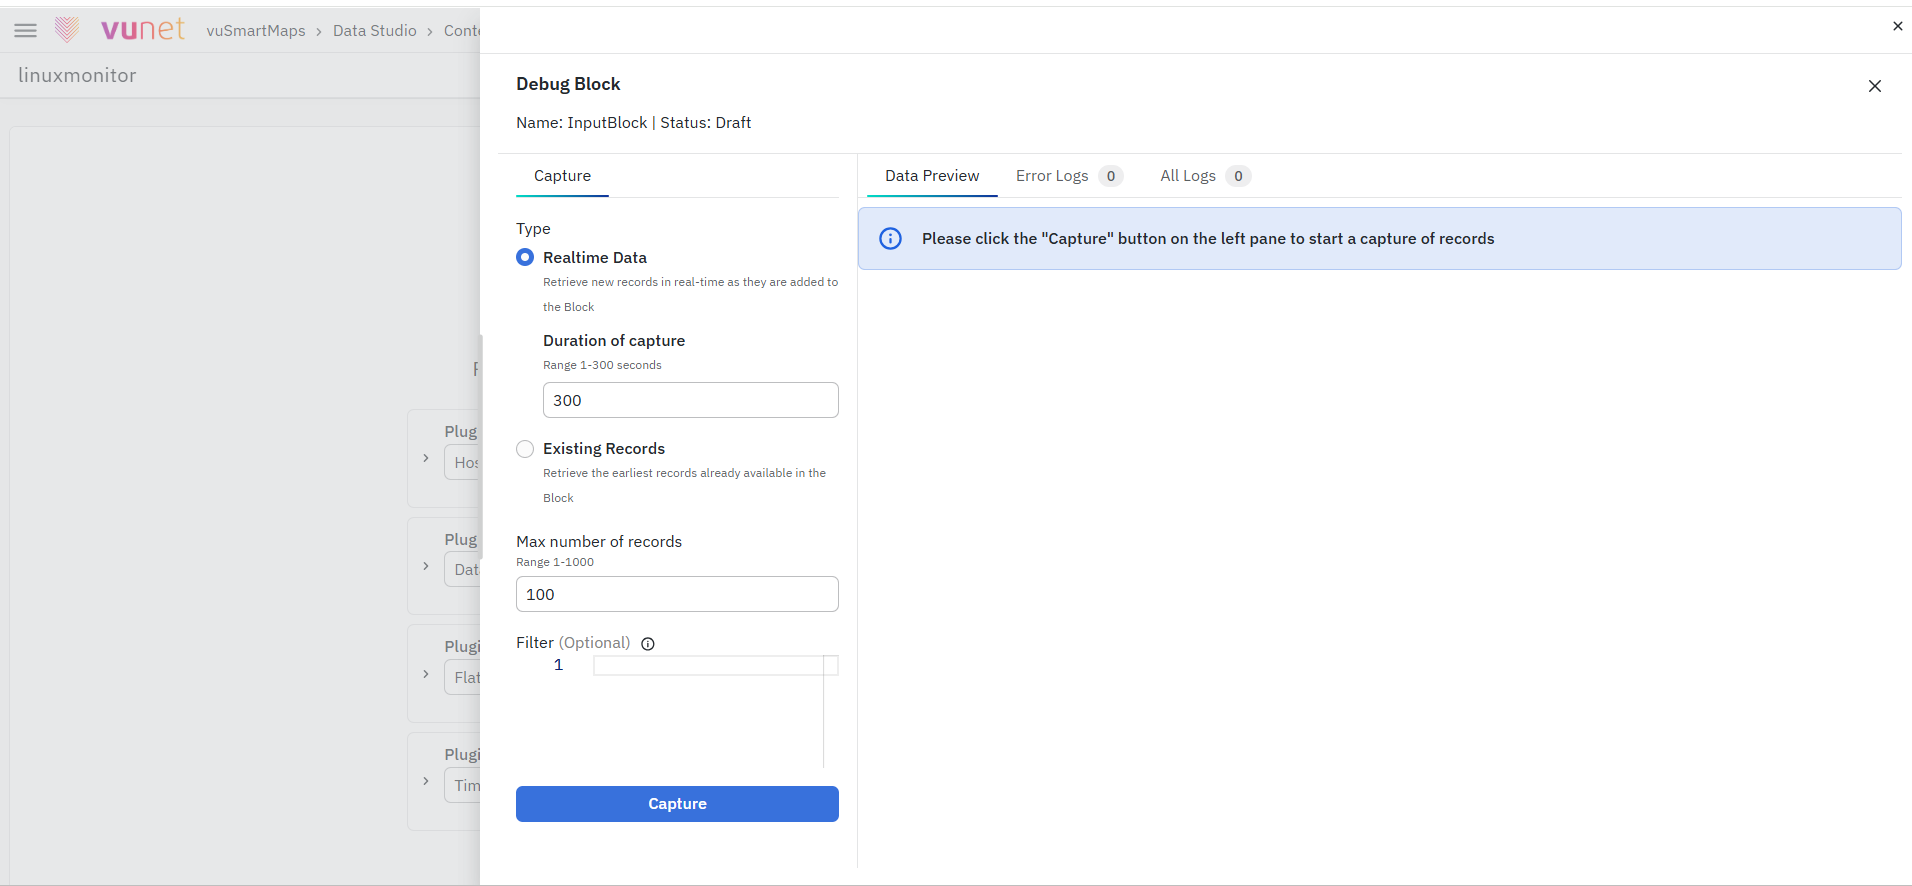1912x886 pixels.
Task: Open the hamburger navigation menu
Action: [26, 31]
